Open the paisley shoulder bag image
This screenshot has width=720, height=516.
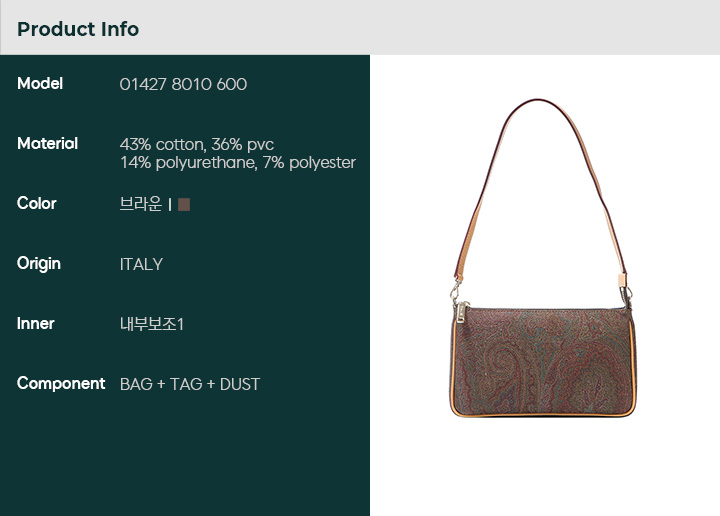[542, 258]
